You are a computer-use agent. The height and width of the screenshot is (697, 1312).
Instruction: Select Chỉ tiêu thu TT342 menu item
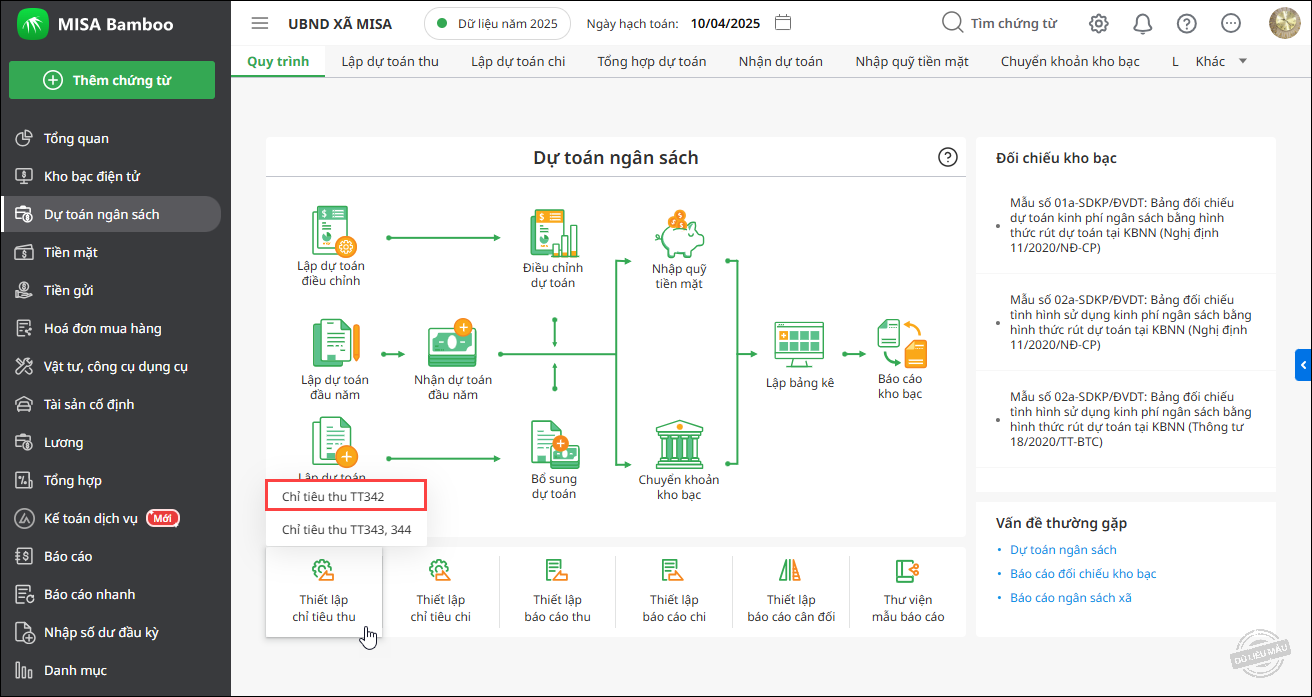pyautogui.click(x=346, y=495)
